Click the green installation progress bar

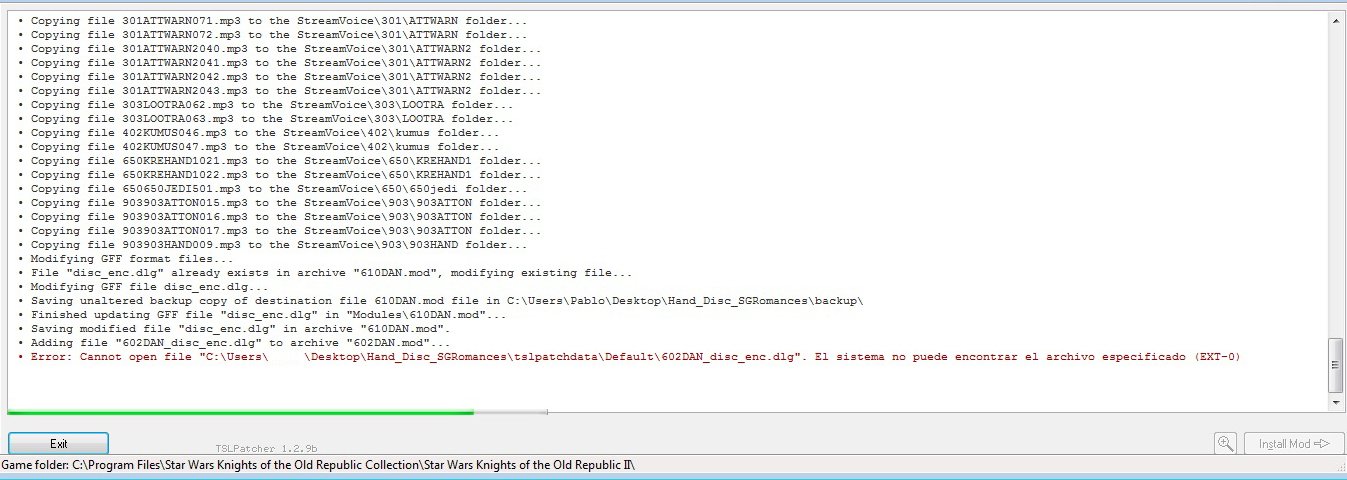240,411
